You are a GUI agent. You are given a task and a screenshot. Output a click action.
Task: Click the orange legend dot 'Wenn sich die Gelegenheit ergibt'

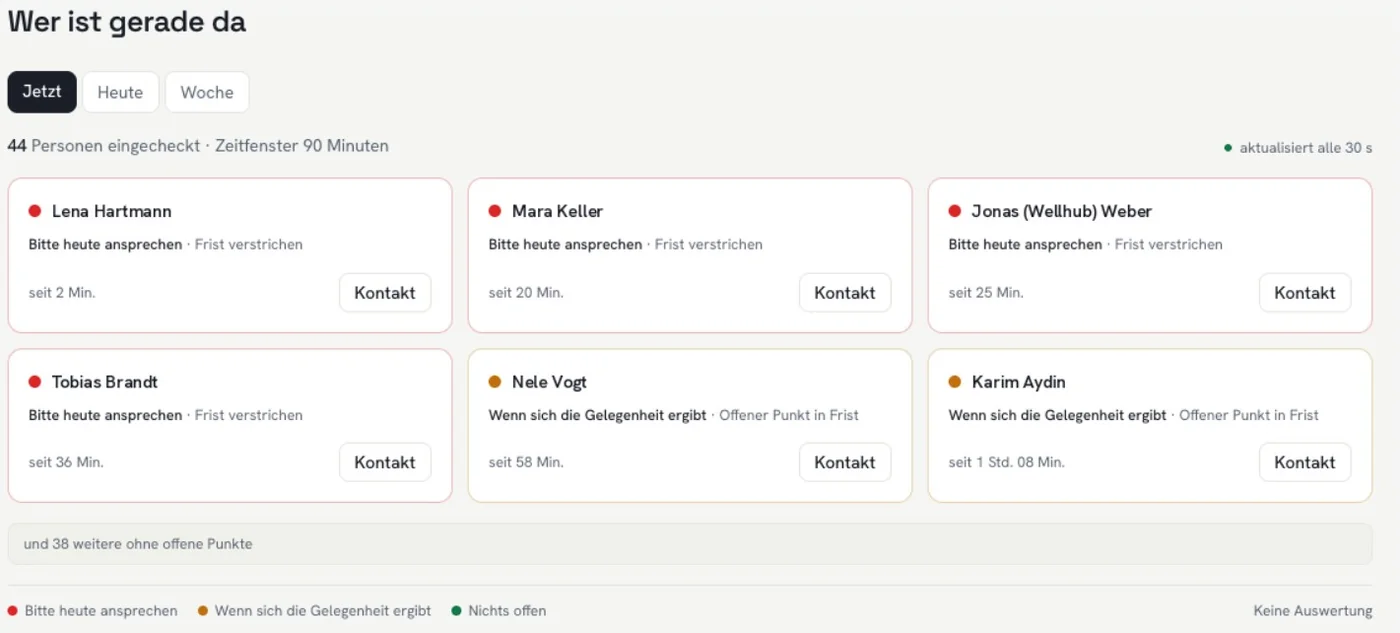(203, 611)
